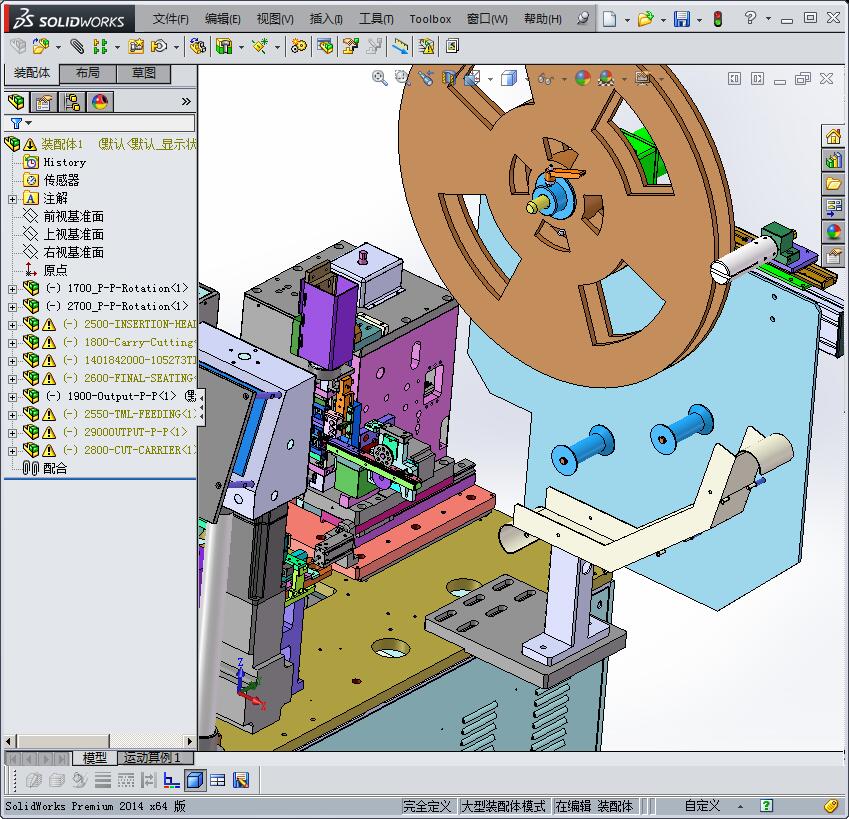Click the Edit Appearance color ball icon

[583, 78]
